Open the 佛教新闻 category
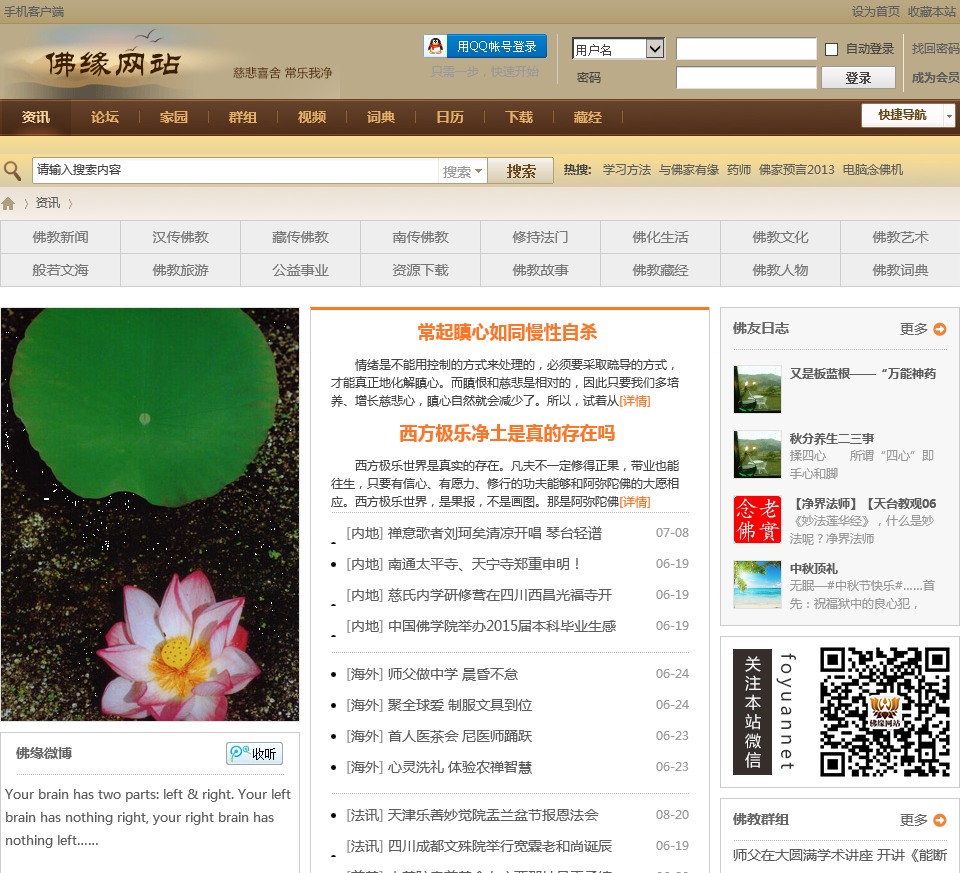The width and height of the screenshot is (960, 873). [x=60, y=237]
